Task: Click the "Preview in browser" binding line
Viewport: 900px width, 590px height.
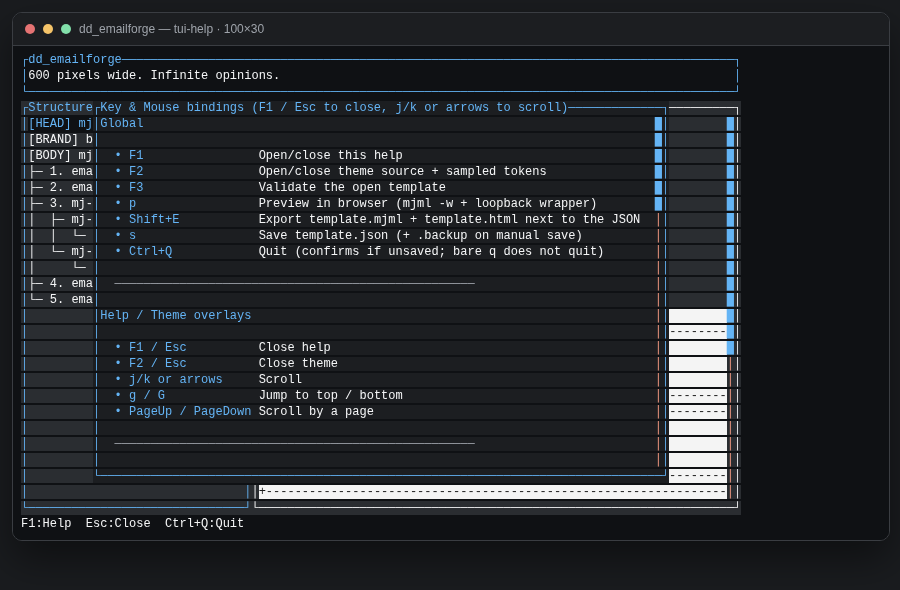Action: click(x=428, y=204)
